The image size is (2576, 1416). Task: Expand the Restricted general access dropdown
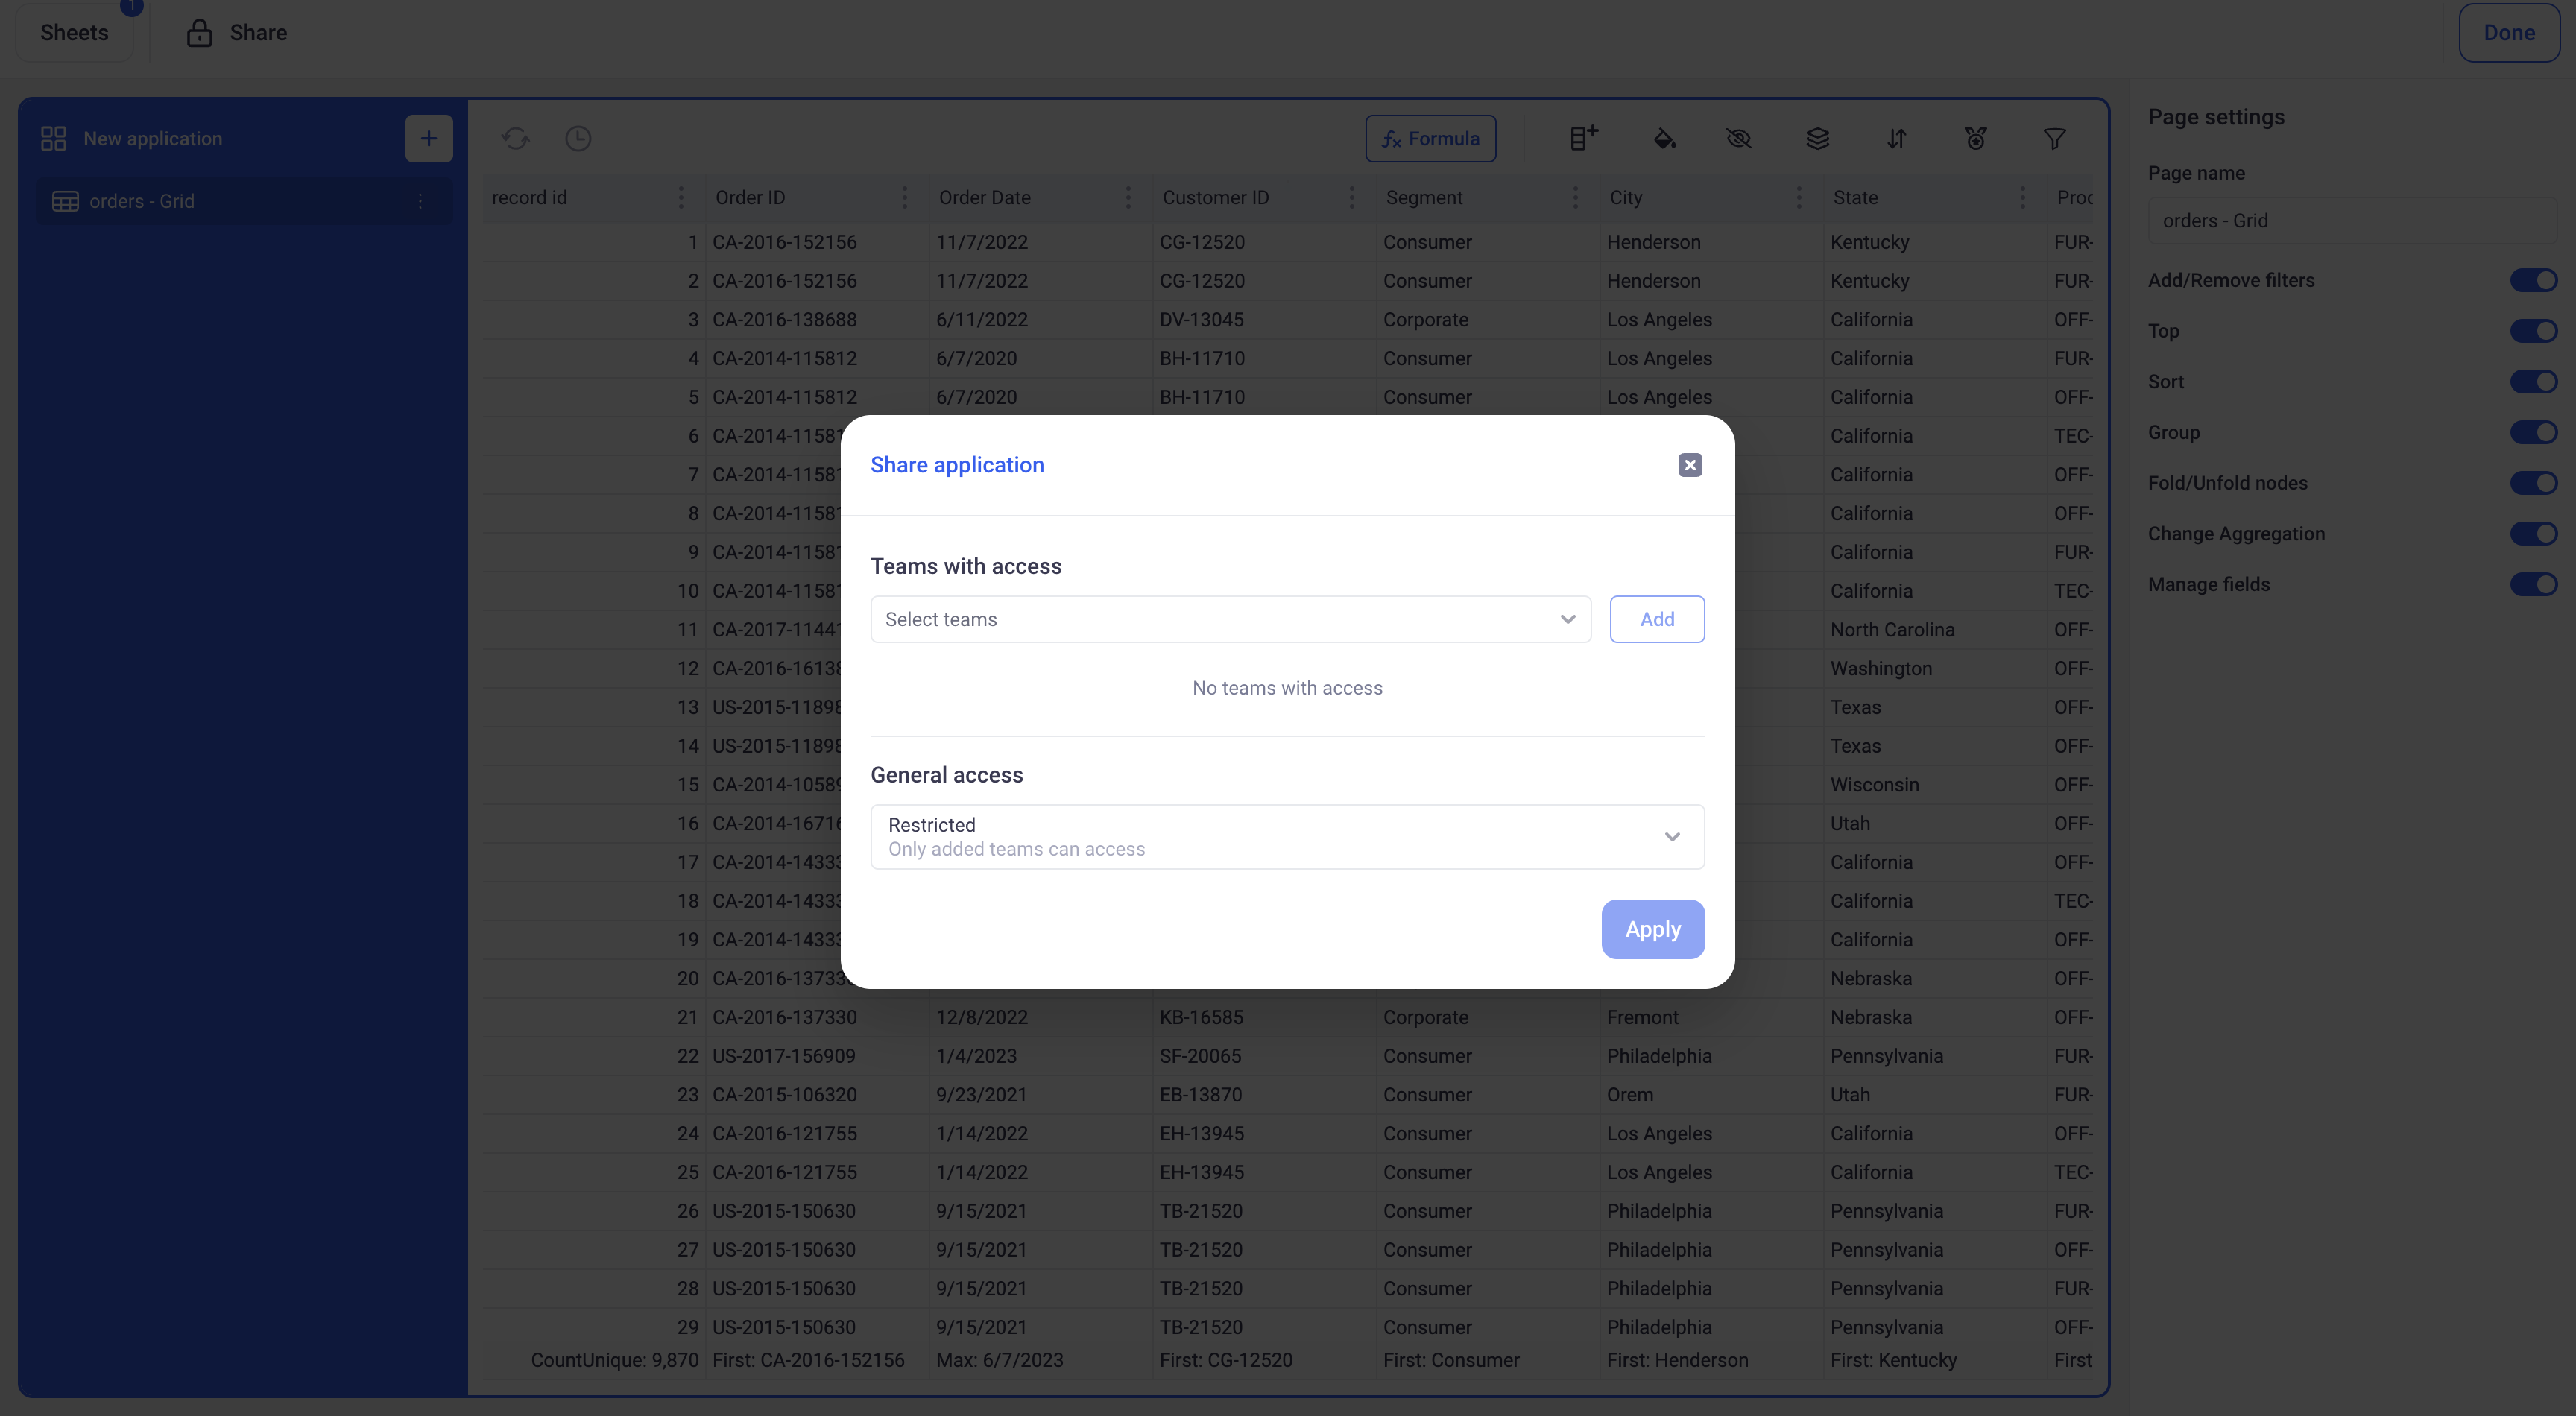click(x=1286, y=836)
